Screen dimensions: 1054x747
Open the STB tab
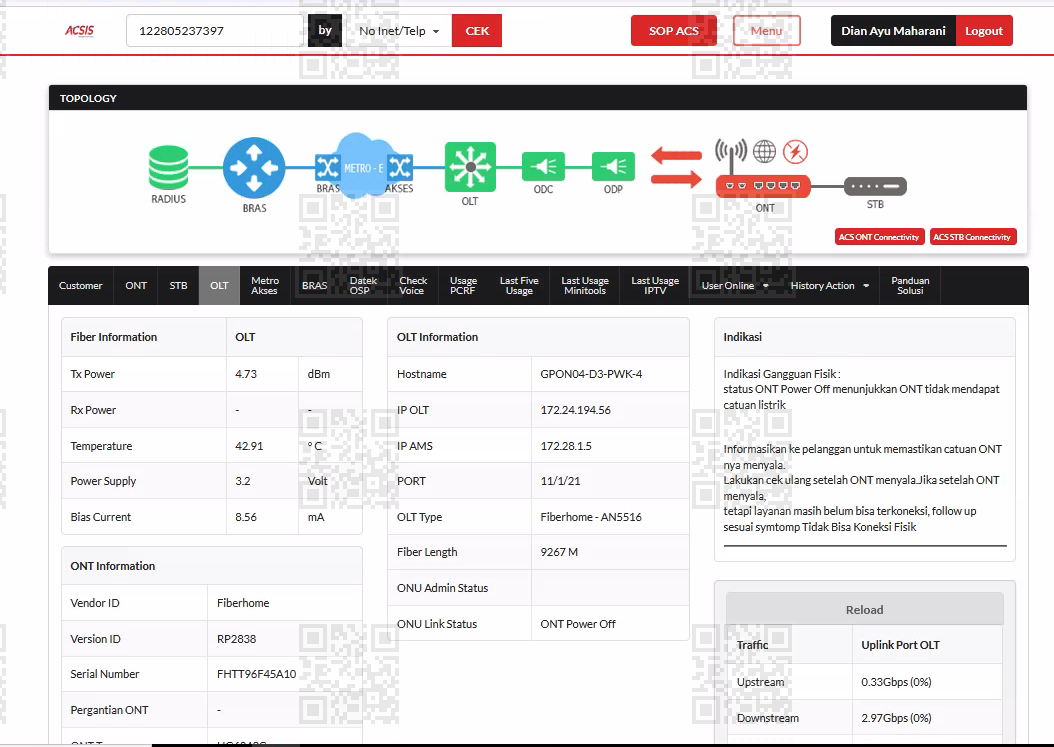178,286
